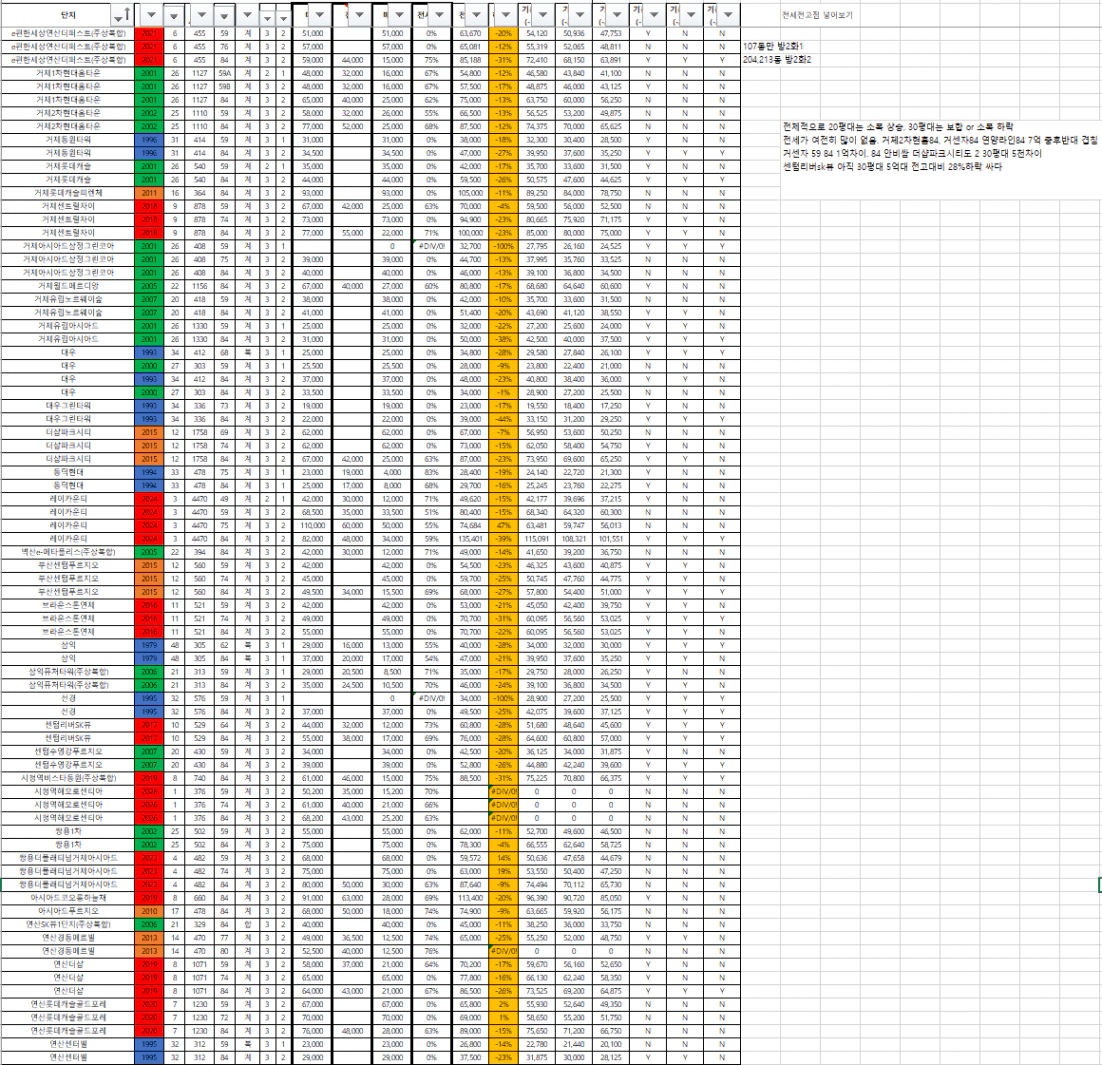Open filter above peak price column starting 63,670

tap(477, 15)
